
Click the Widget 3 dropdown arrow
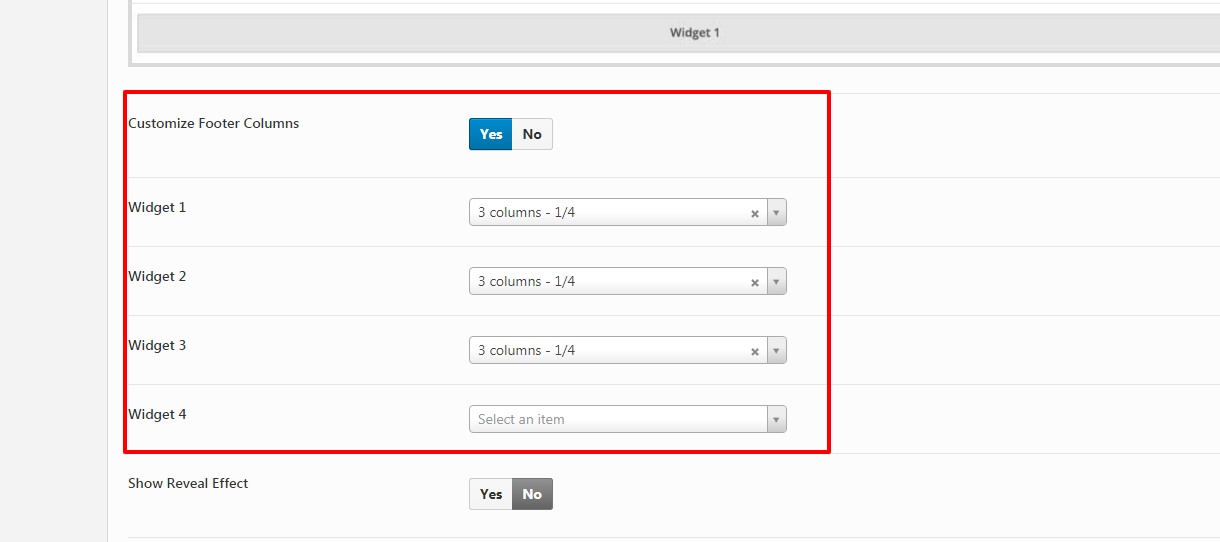[x=776, y=351]
